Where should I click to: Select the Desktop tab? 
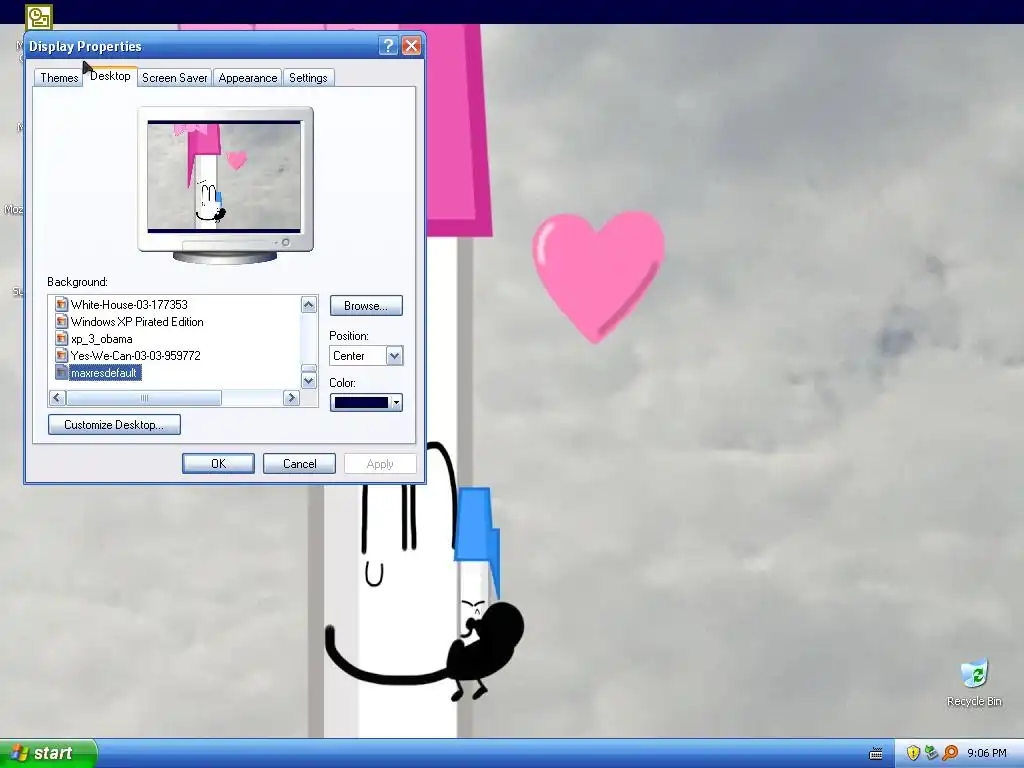pyautogui.click(x=110, y=76)
